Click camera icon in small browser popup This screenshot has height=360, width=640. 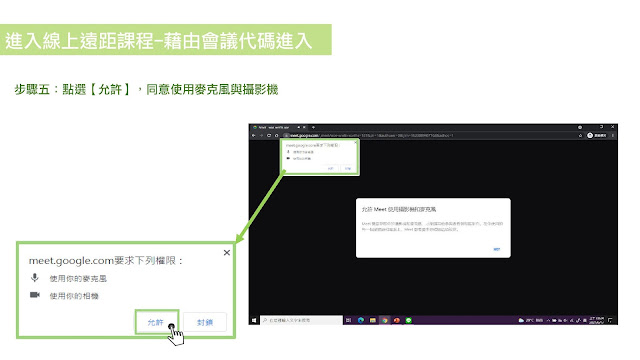(x=288, y=158)
